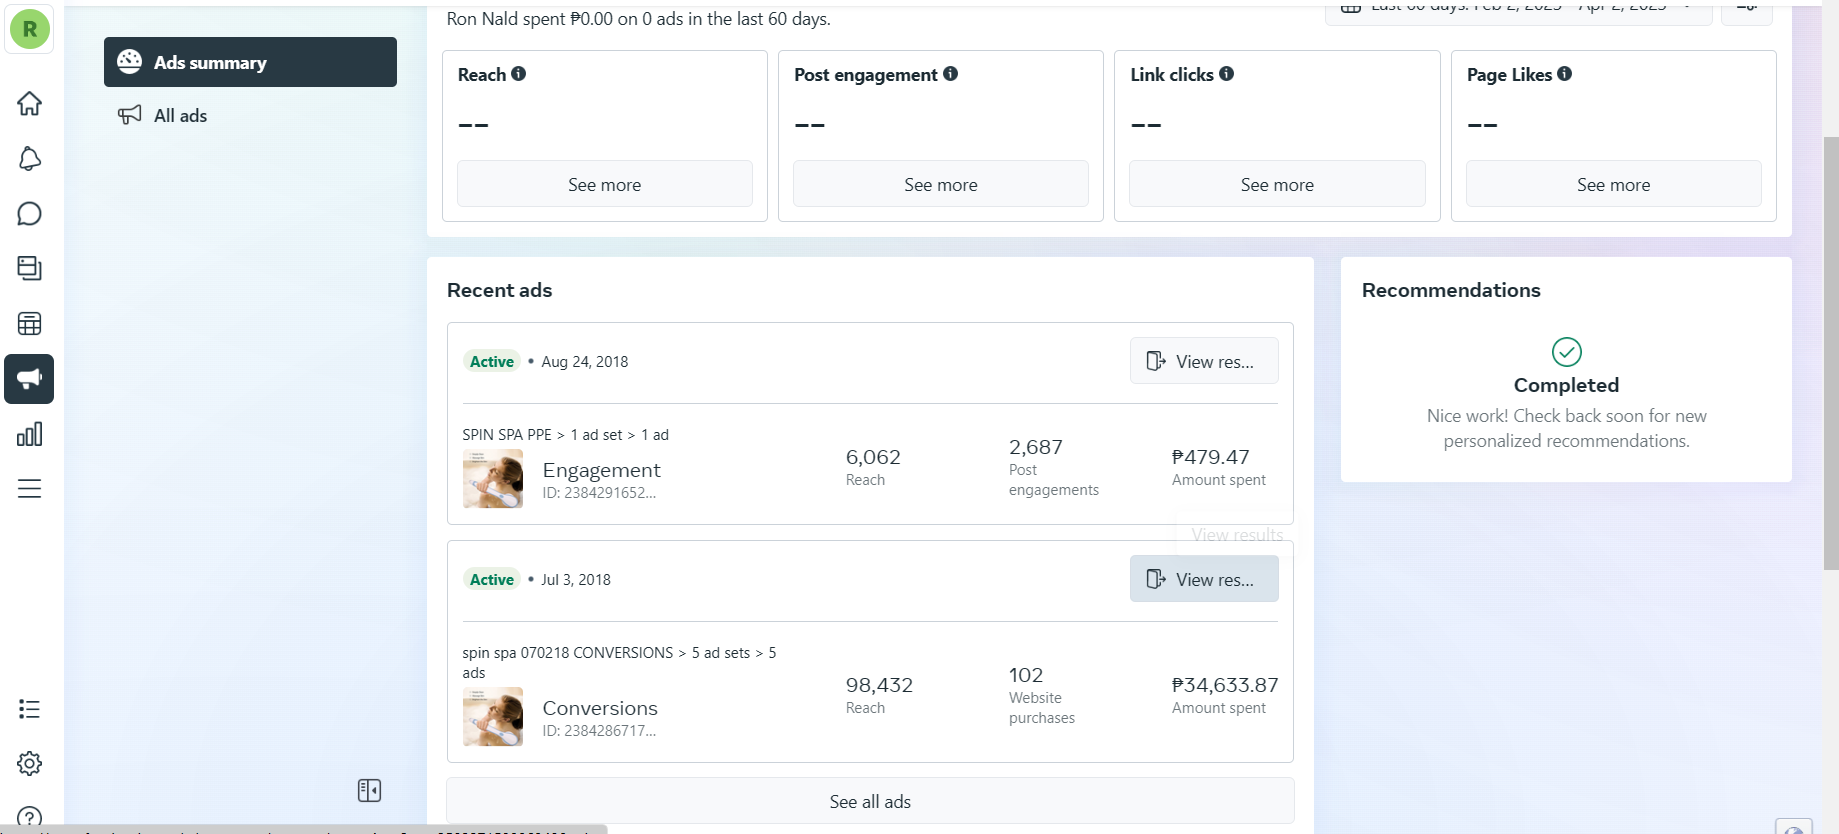Image resolution: width=1839 pixels, height=834 pixels.
Task: Click the Link clicks info icon
Action: click(x=1226, y=74)
